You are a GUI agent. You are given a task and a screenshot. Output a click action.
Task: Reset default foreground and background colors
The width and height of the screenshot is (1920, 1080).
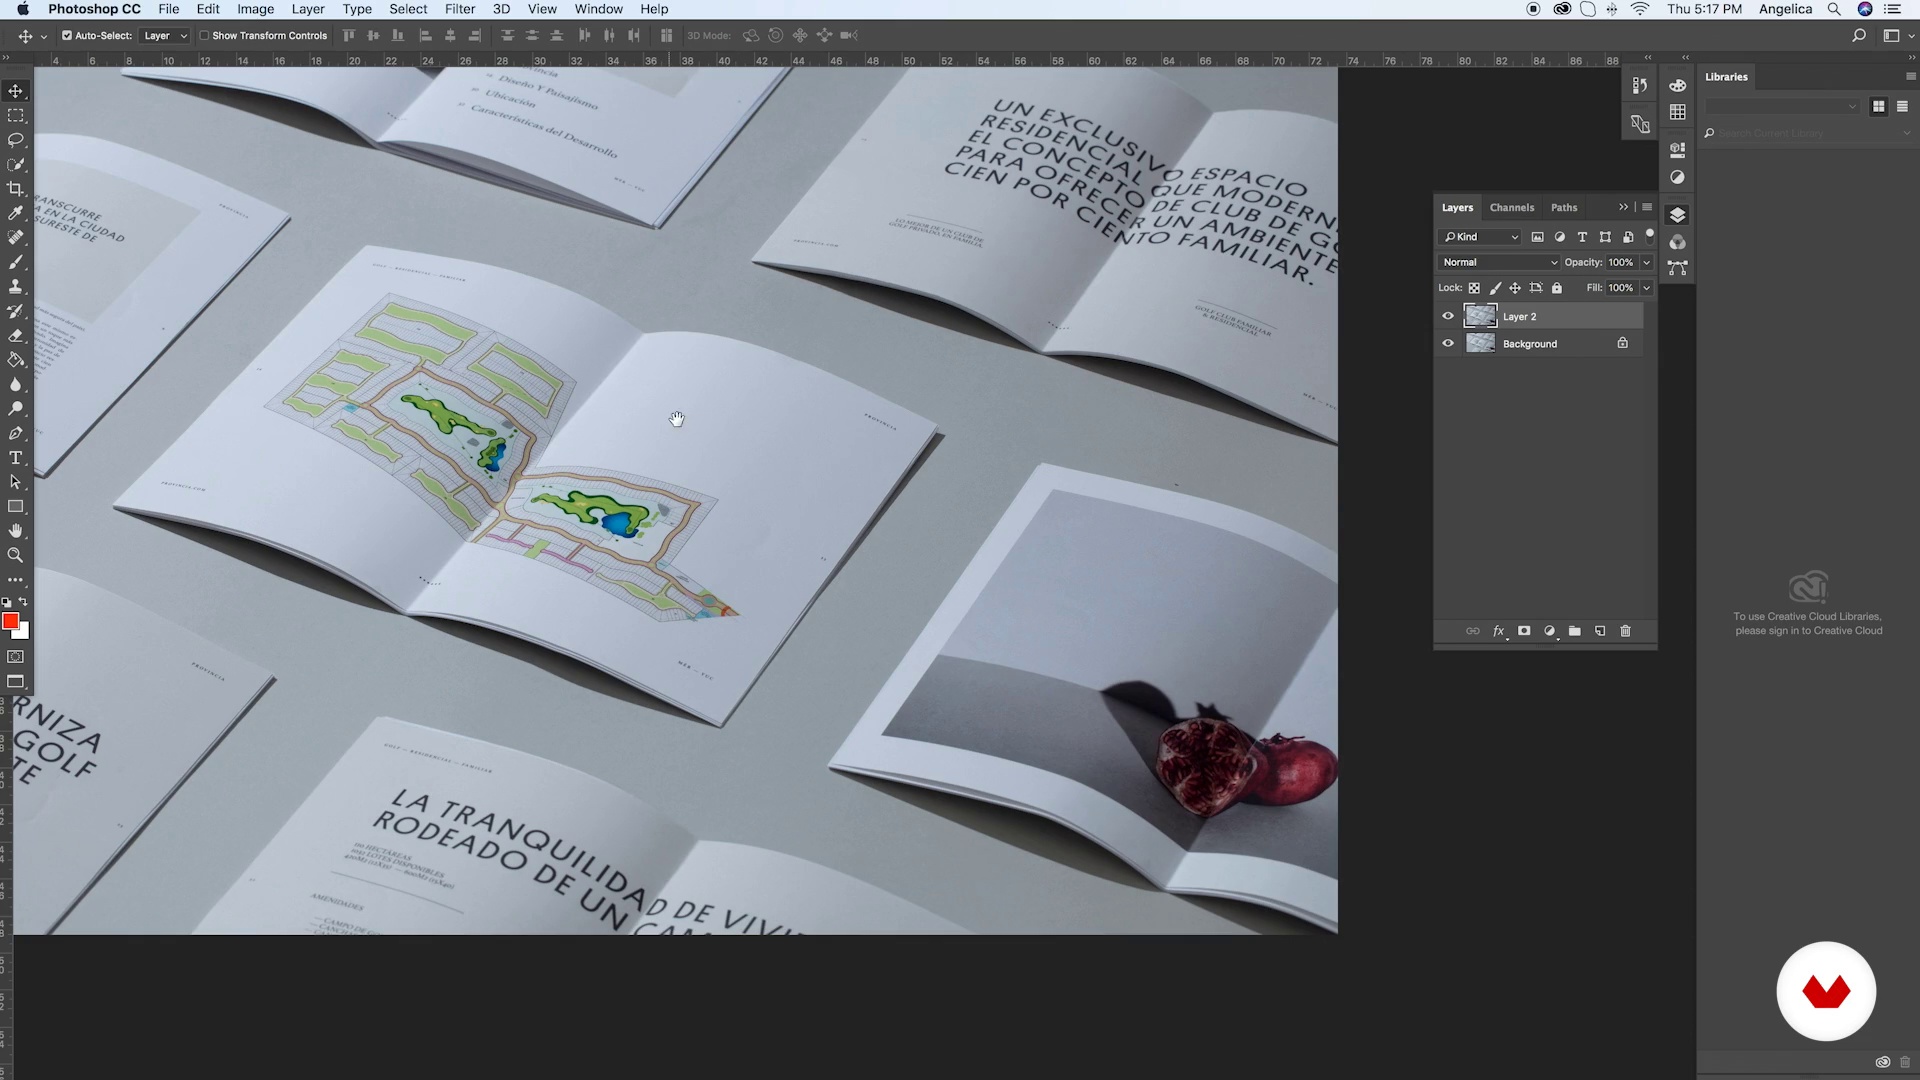click(x=6, y=603)
